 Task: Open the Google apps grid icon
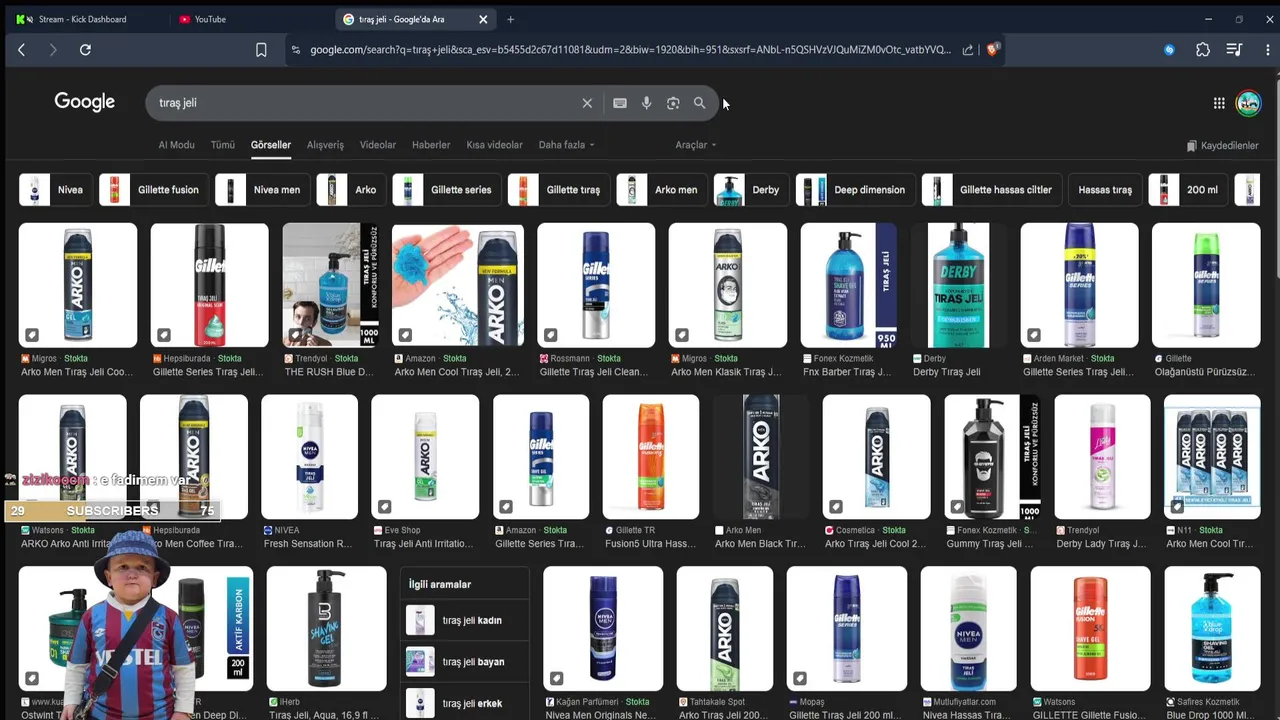(x=1219, y=103)
